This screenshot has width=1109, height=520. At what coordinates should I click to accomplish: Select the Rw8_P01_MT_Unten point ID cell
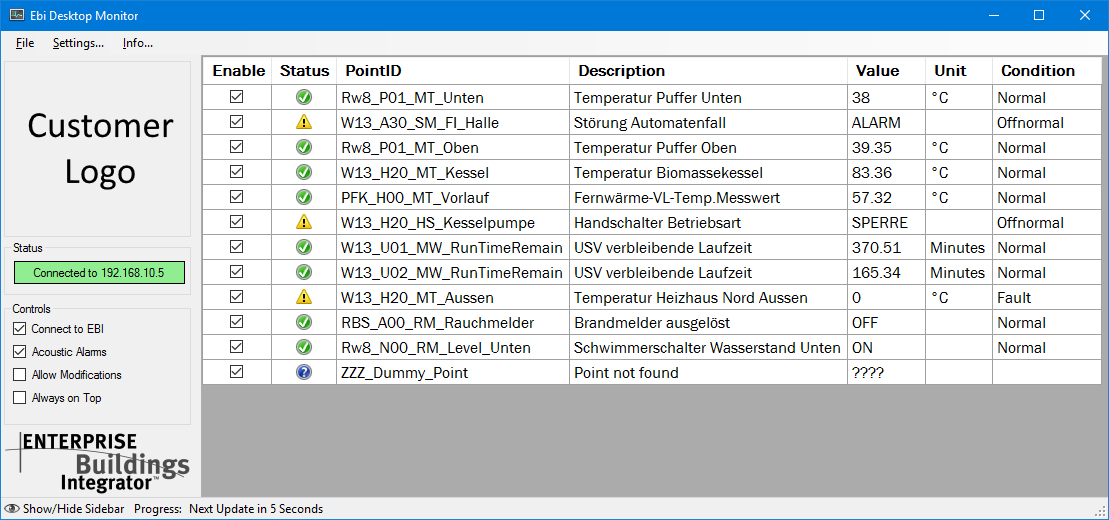point(453,98)
